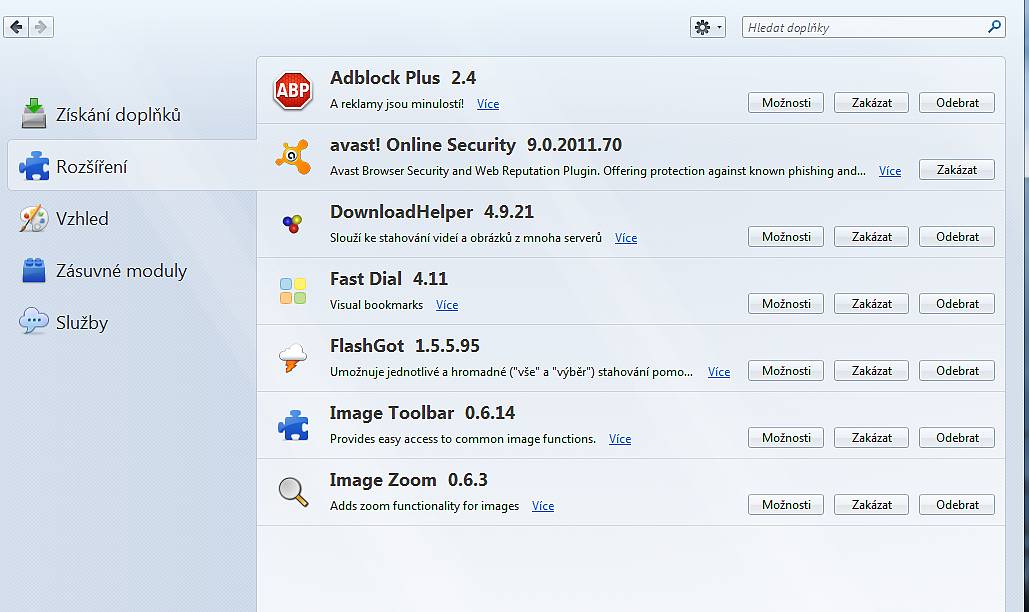Disable Adblock Plus with 'Zakázat'

pyautogui.click(x=872, y=102)
